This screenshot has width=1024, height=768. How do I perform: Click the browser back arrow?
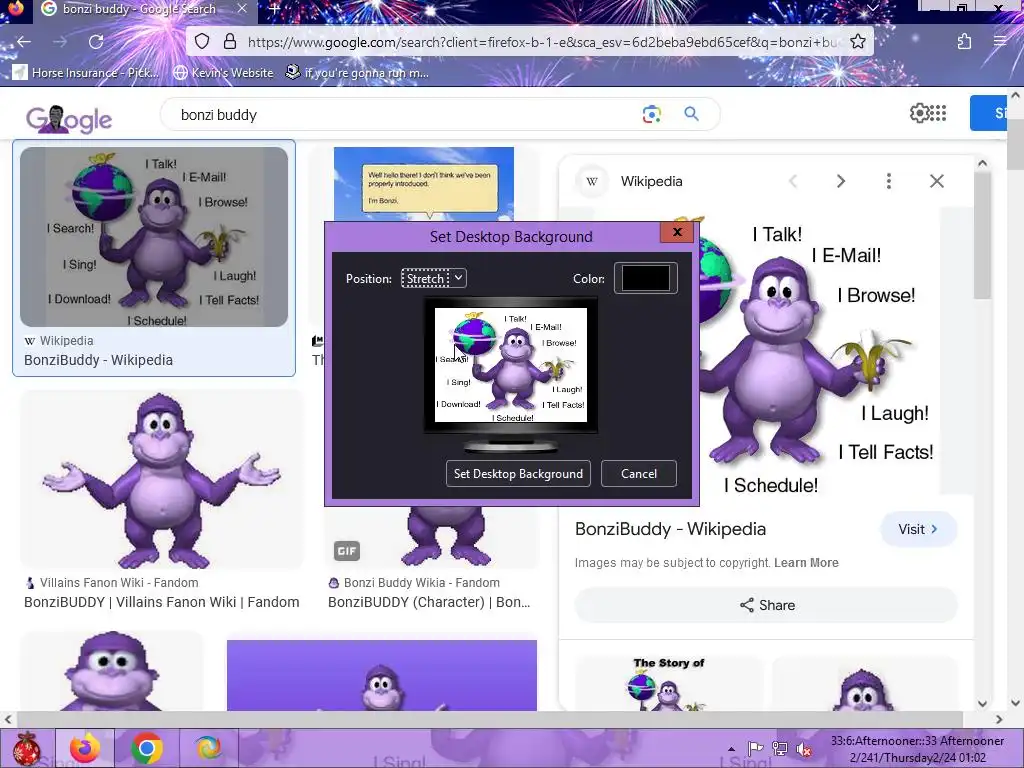click(24, 42)
